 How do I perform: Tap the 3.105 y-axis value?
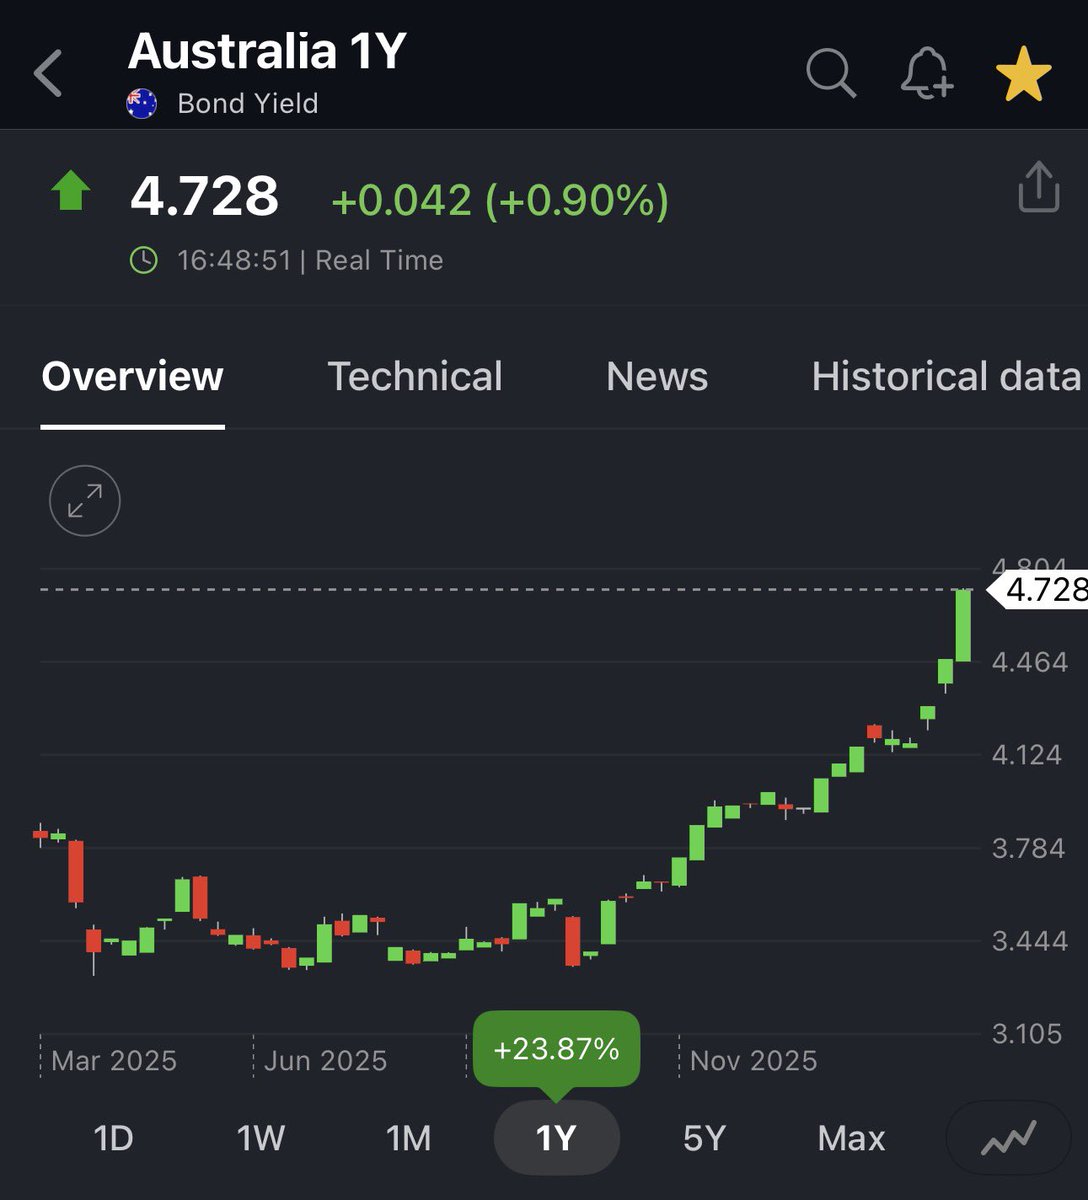click(1029, 1033)
